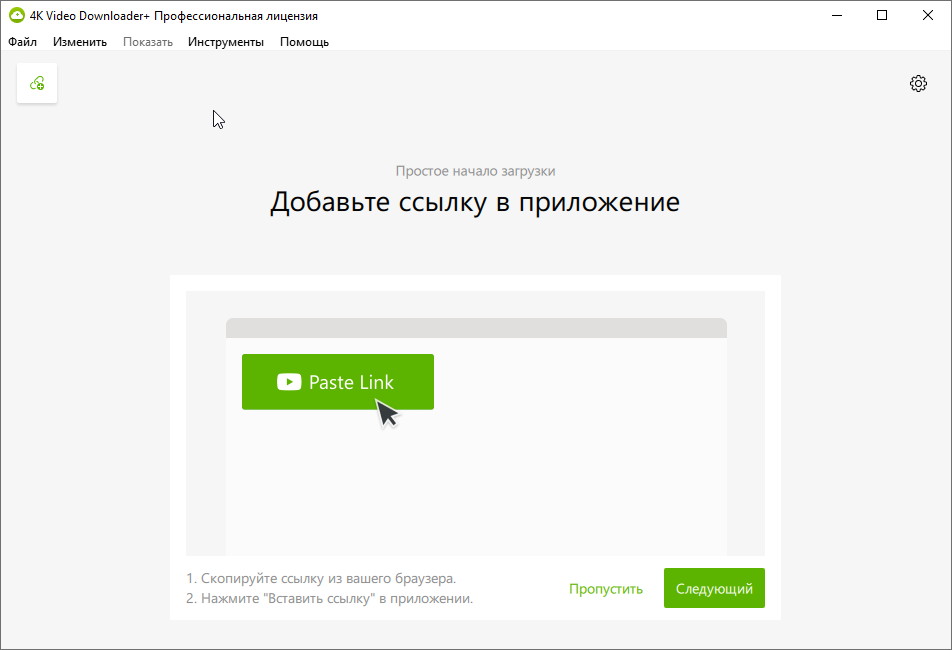Maximize the application window

(882, 15)
